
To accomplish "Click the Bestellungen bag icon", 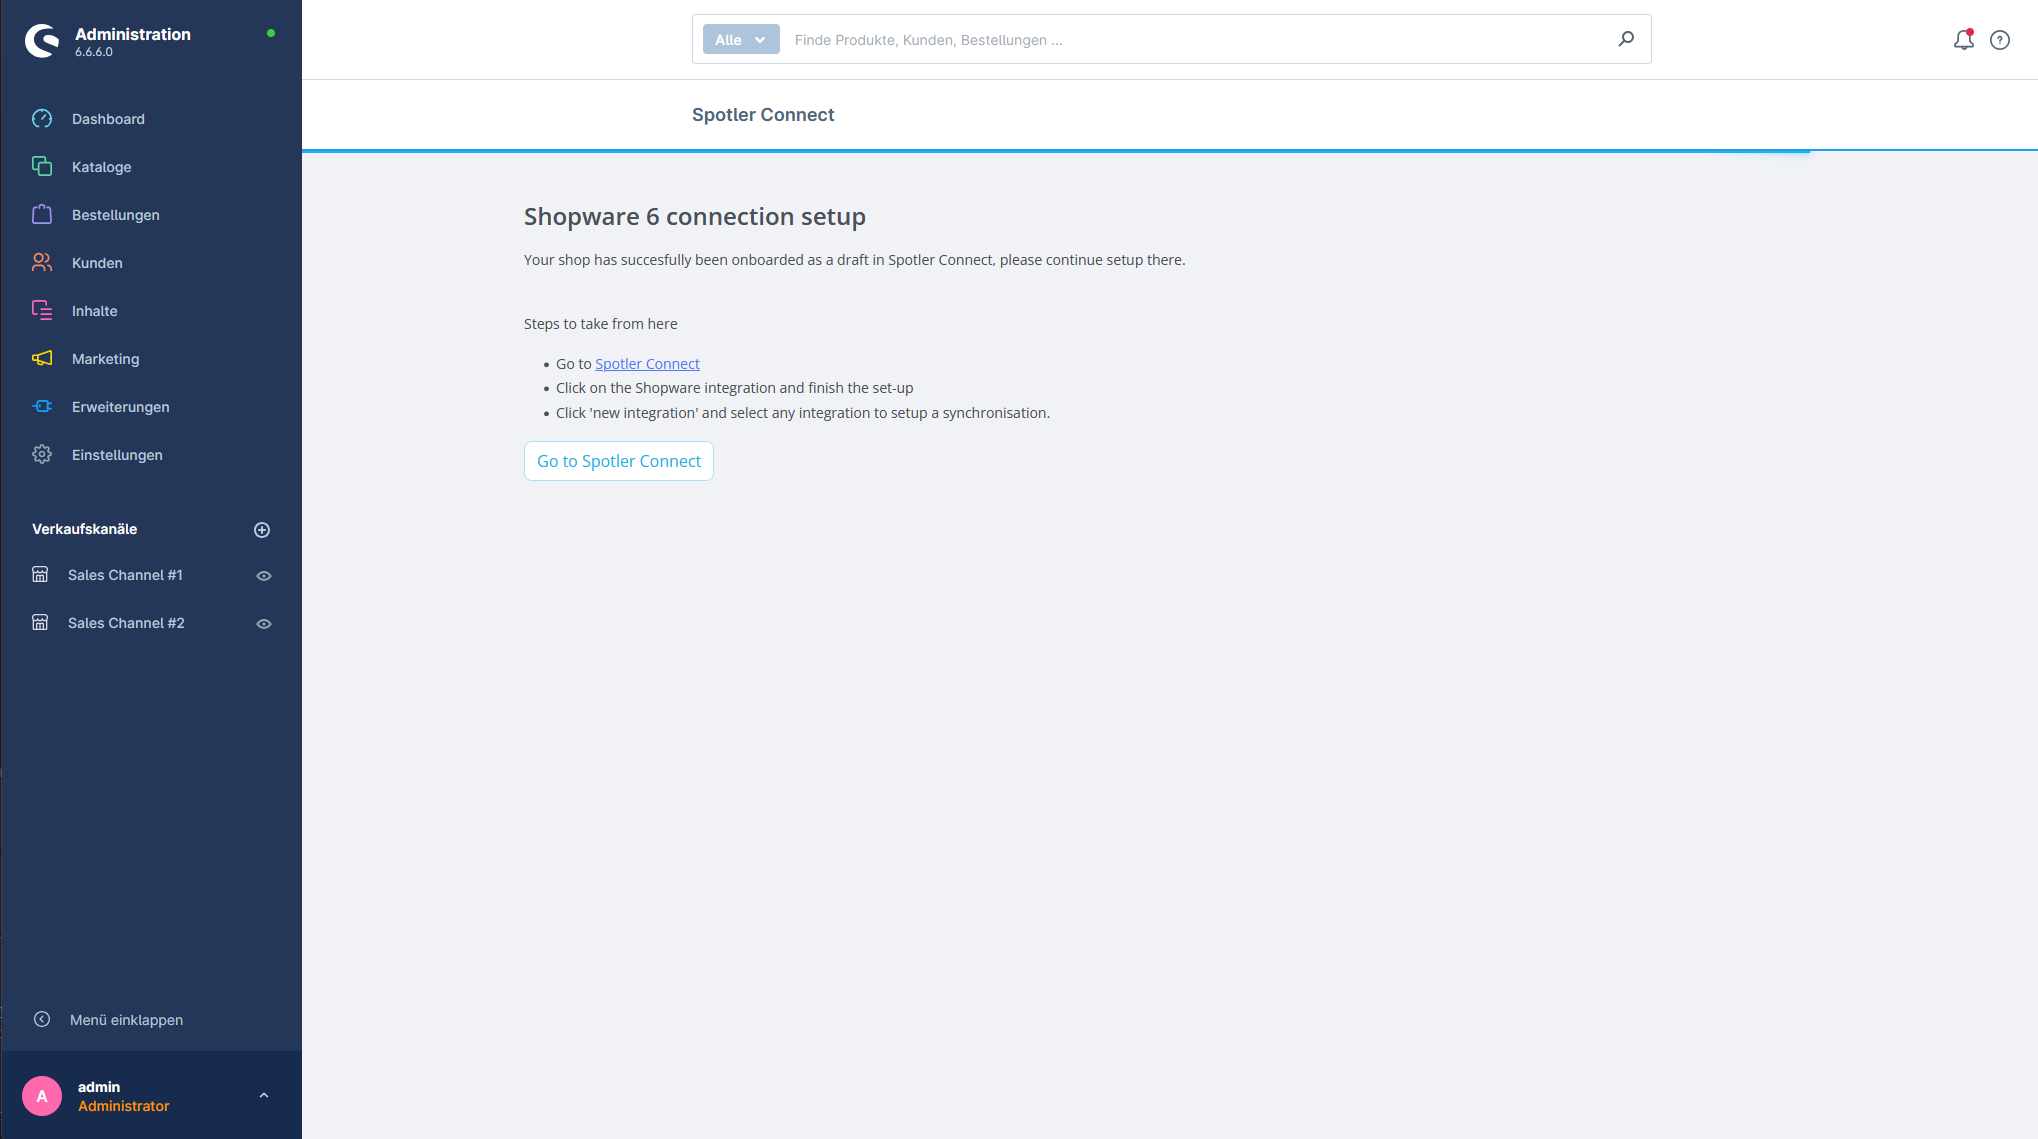I will point(42,215).
